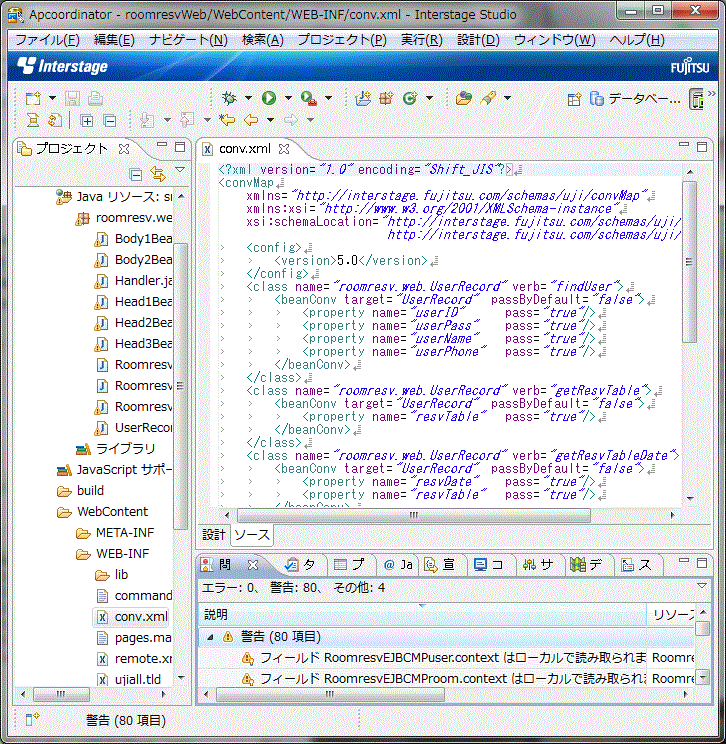Viewport: 726px width, 744px height.
Task: Select the ライブラリ node
Action: click(116, 448)
